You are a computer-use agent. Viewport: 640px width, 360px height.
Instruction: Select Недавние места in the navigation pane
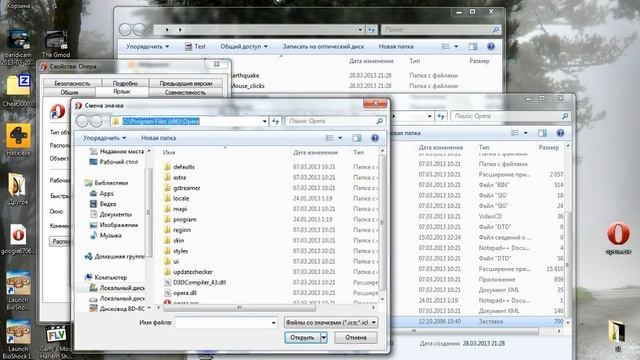coord(116,151)
